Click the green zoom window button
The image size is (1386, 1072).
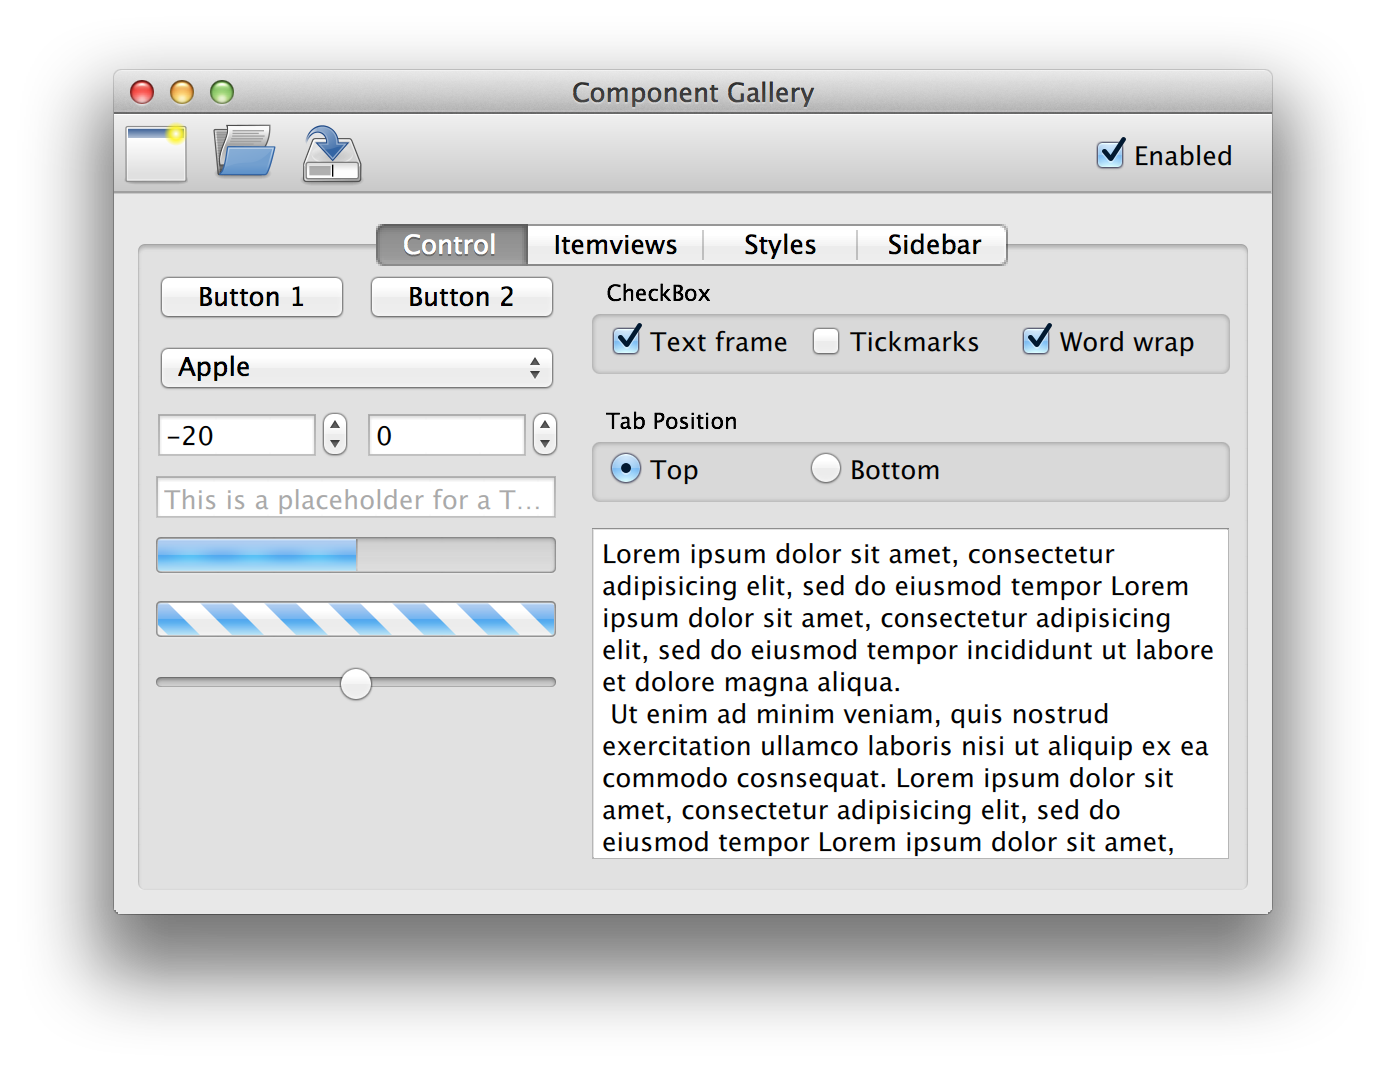pyautogui.click(x=222, y=93)
